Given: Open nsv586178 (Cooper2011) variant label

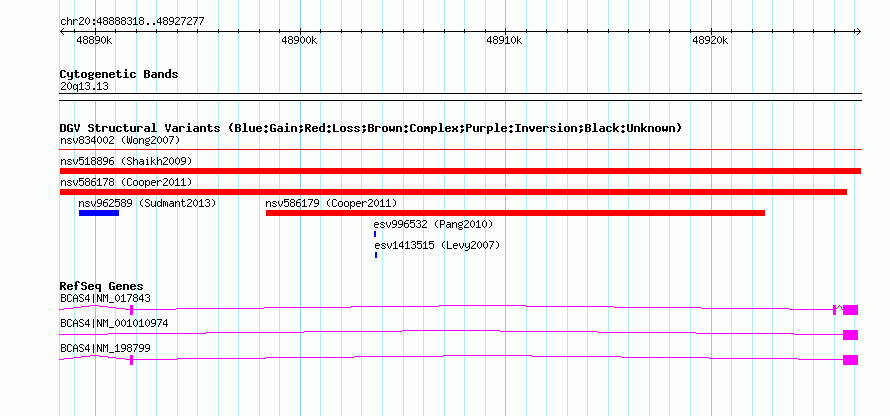Looking at the screenshot, I should click(x=126, y=183).
